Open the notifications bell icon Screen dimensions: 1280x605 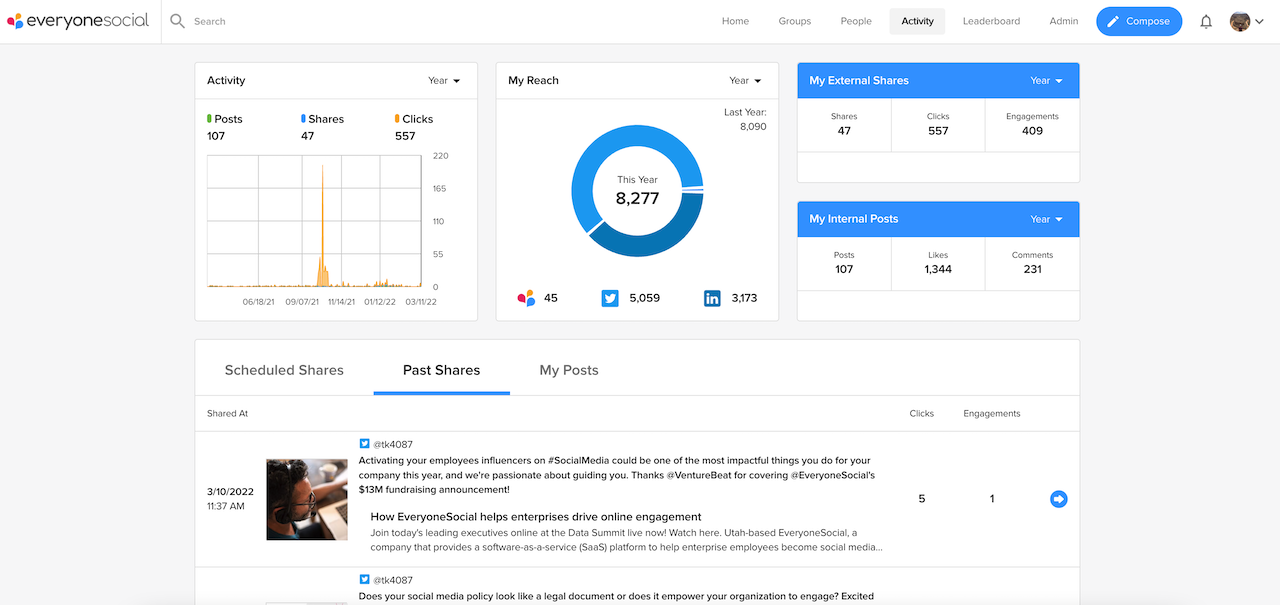[x=1206, y=20]
